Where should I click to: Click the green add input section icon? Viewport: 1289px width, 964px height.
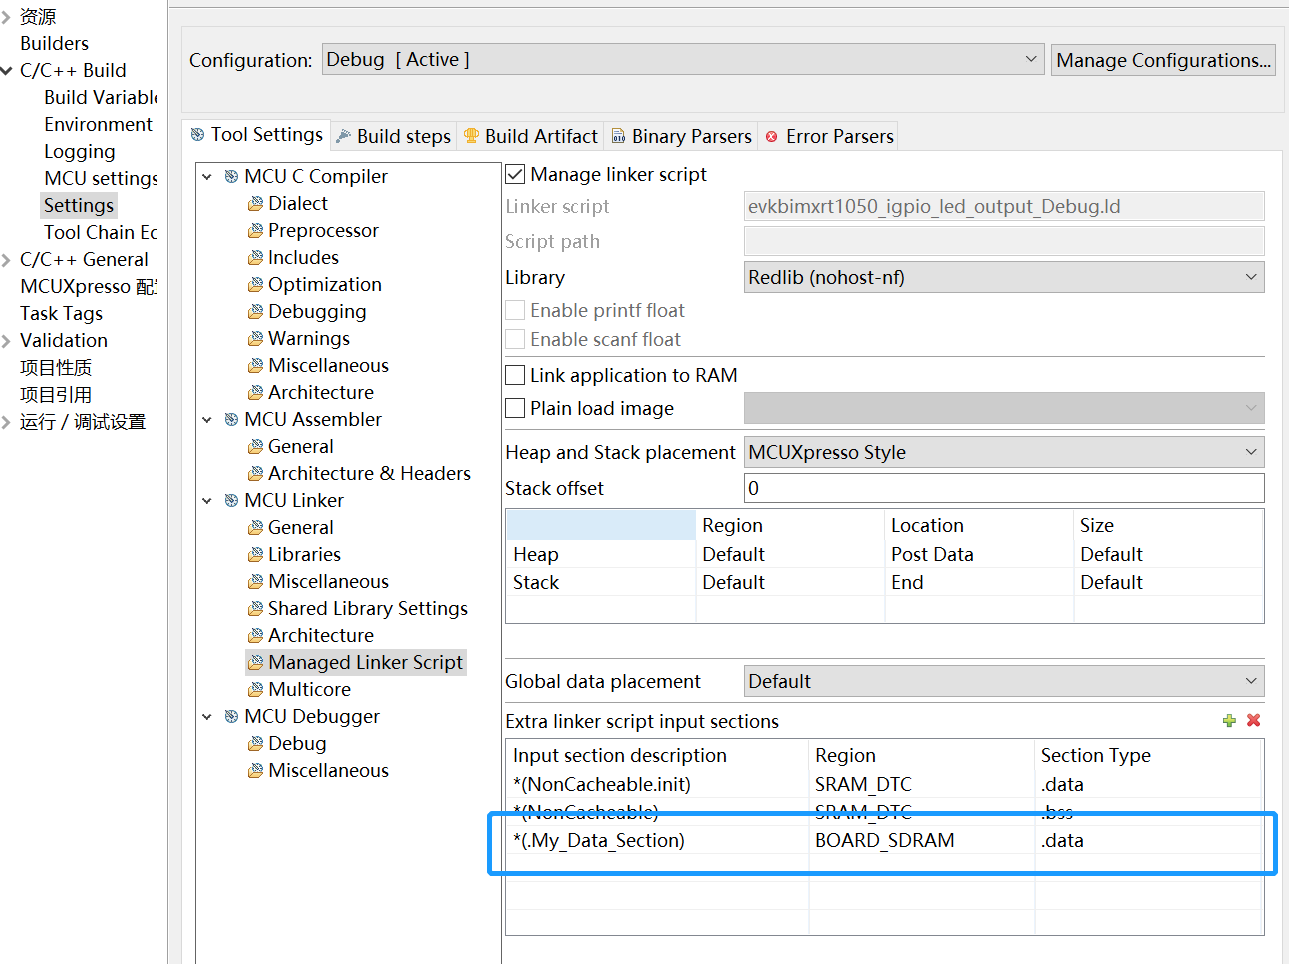(x=1229, y=721)
